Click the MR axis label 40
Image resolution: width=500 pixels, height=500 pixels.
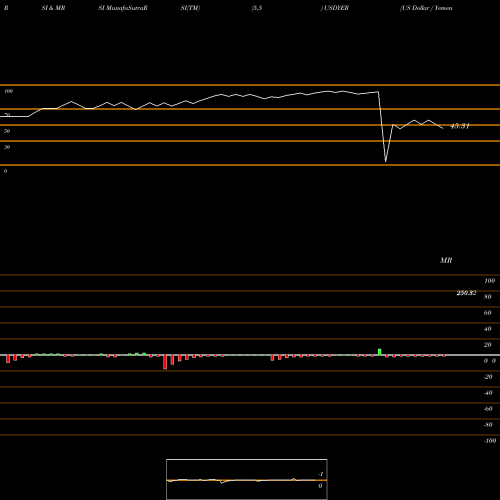(x=488, y=329)
